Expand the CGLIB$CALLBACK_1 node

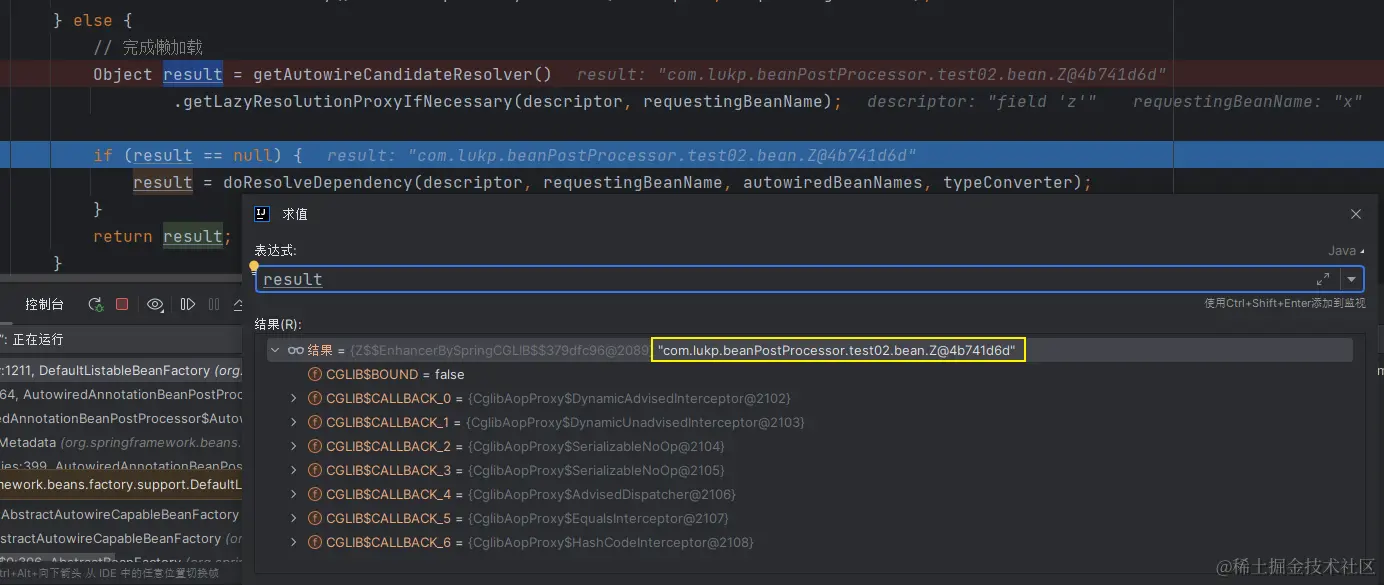click(293, 422)
